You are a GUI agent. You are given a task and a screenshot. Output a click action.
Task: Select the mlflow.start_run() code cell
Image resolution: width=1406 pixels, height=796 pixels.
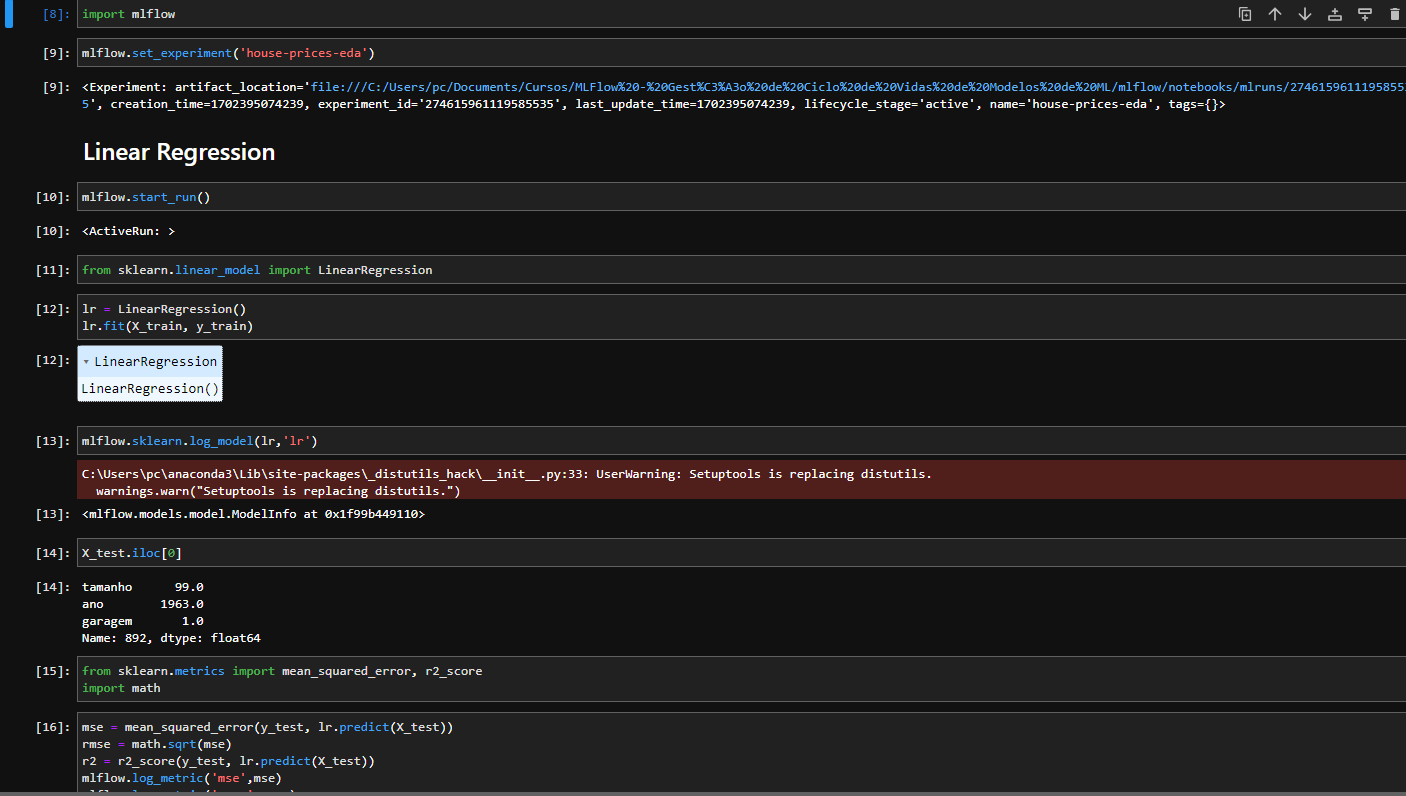pyautogui.click(x=741, y=197)
